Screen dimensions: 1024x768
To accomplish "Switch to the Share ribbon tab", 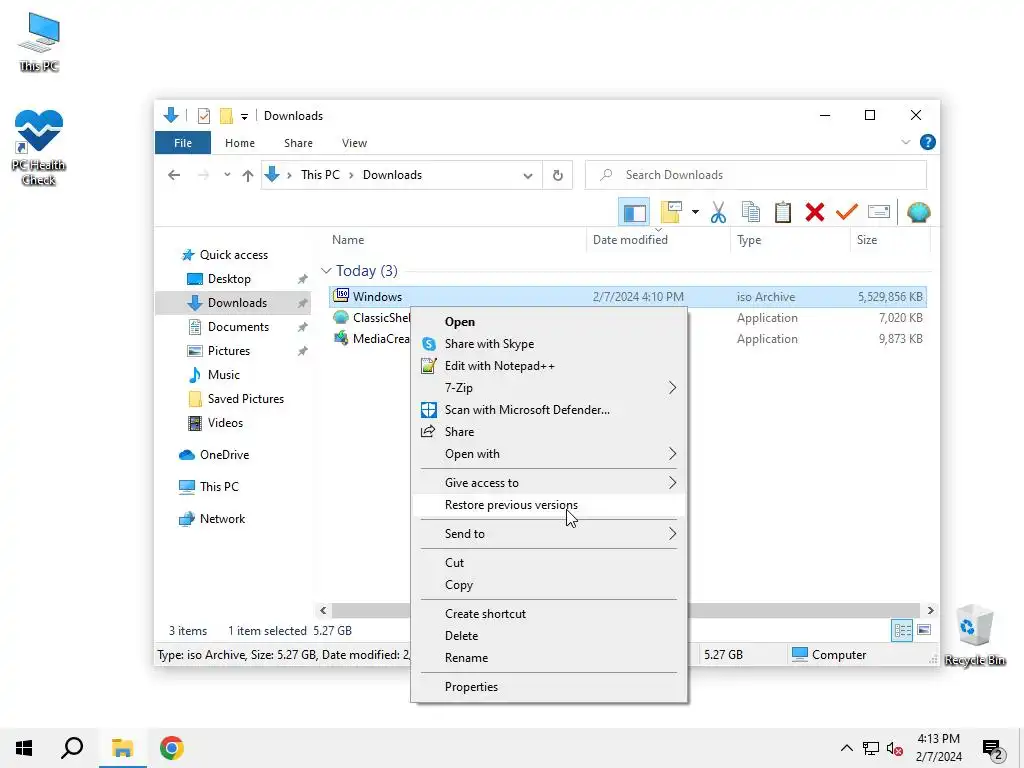I will 298,143.
